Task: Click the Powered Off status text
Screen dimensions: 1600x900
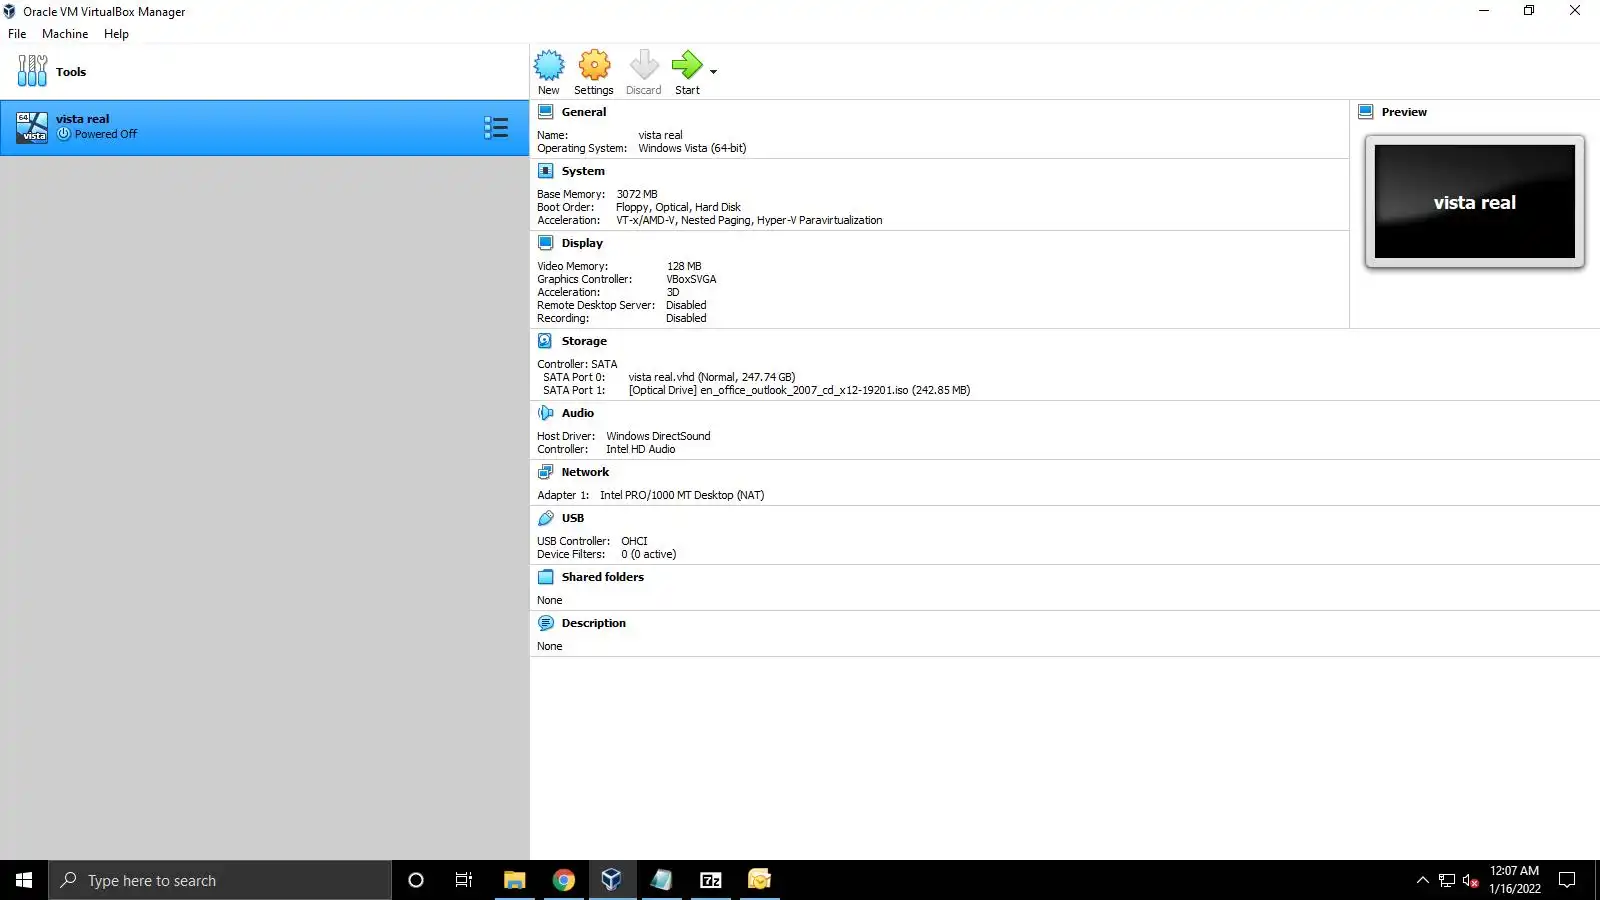Action: [106, 134]
